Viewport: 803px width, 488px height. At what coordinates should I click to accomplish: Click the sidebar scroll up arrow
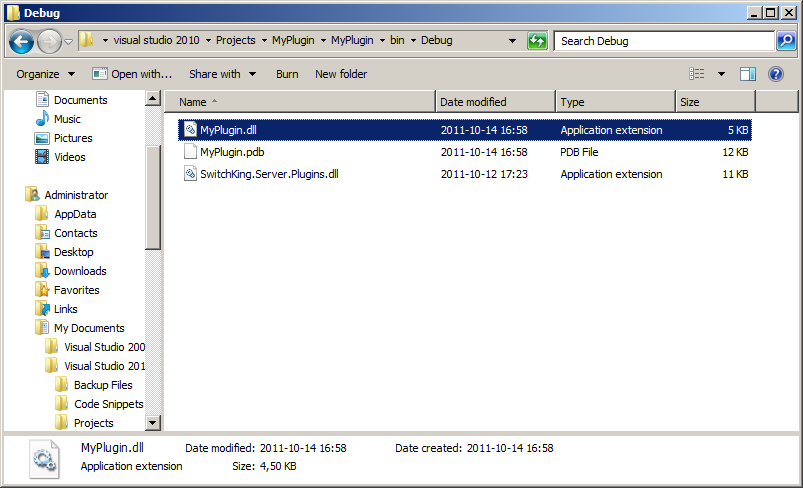pyautogui.click(x=153, y=98)
